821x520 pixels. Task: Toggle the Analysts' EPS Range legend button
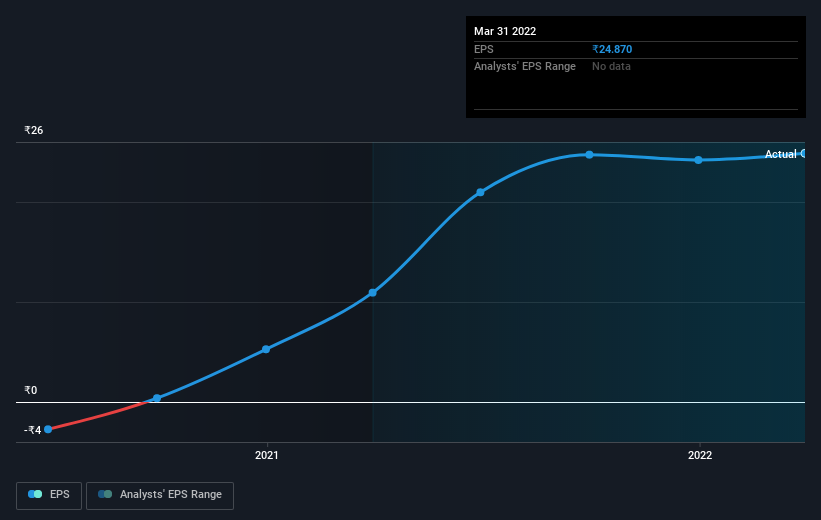pyautogui.click(x=160, y=495)
